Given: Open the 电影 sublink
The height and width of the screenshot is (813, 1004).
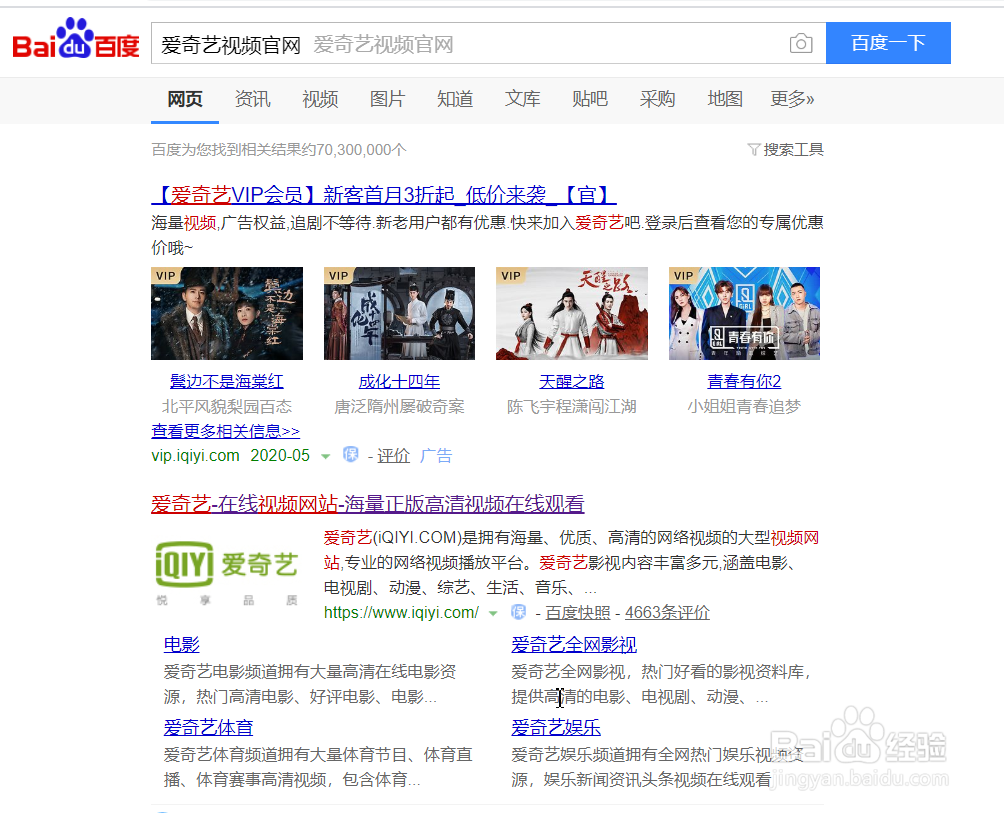Looking at the screenshot, I should tap(182, 645).
